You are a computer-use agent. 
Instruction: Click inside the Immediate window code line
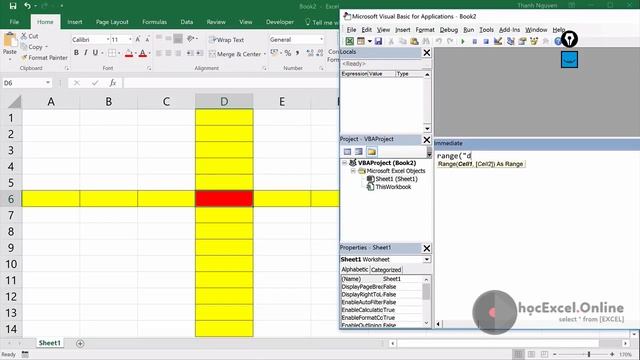click(454, 156)
